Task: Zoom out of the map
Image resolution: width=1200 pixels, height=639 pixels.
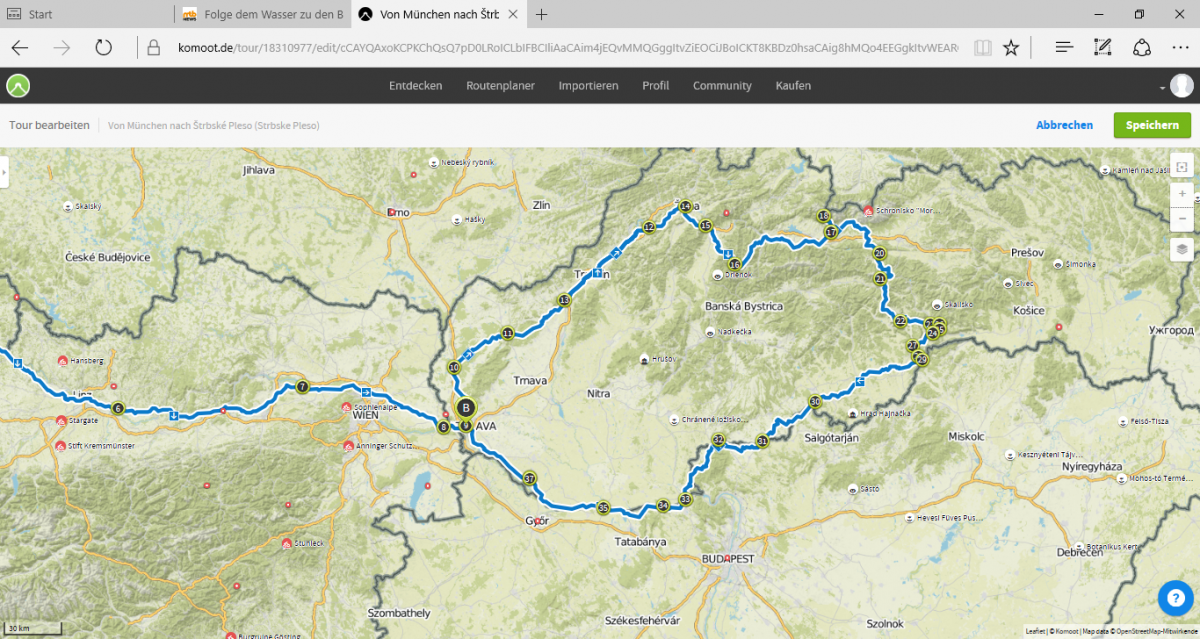Action: (1182, 217)
